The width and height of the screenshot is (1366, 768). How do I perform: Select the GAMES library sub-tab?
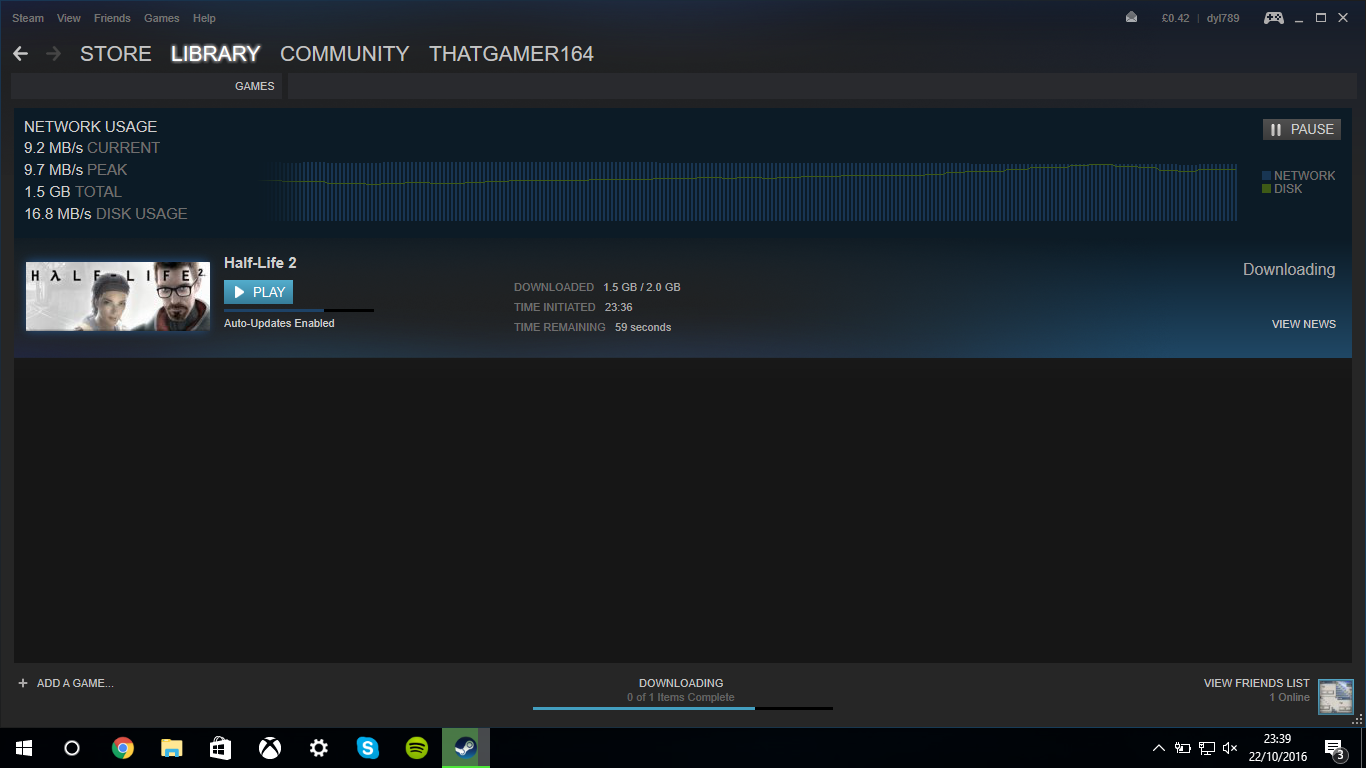255,86
